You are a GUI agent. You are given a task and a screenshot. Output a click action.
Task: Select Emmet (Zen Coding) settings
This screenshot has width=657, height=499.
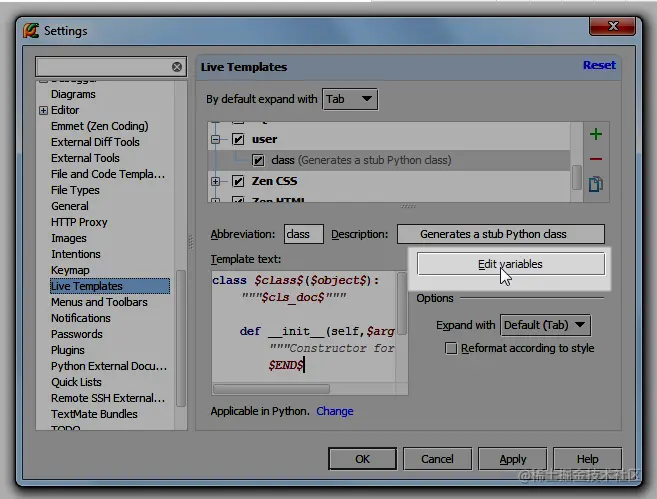[x=100, y=126]
